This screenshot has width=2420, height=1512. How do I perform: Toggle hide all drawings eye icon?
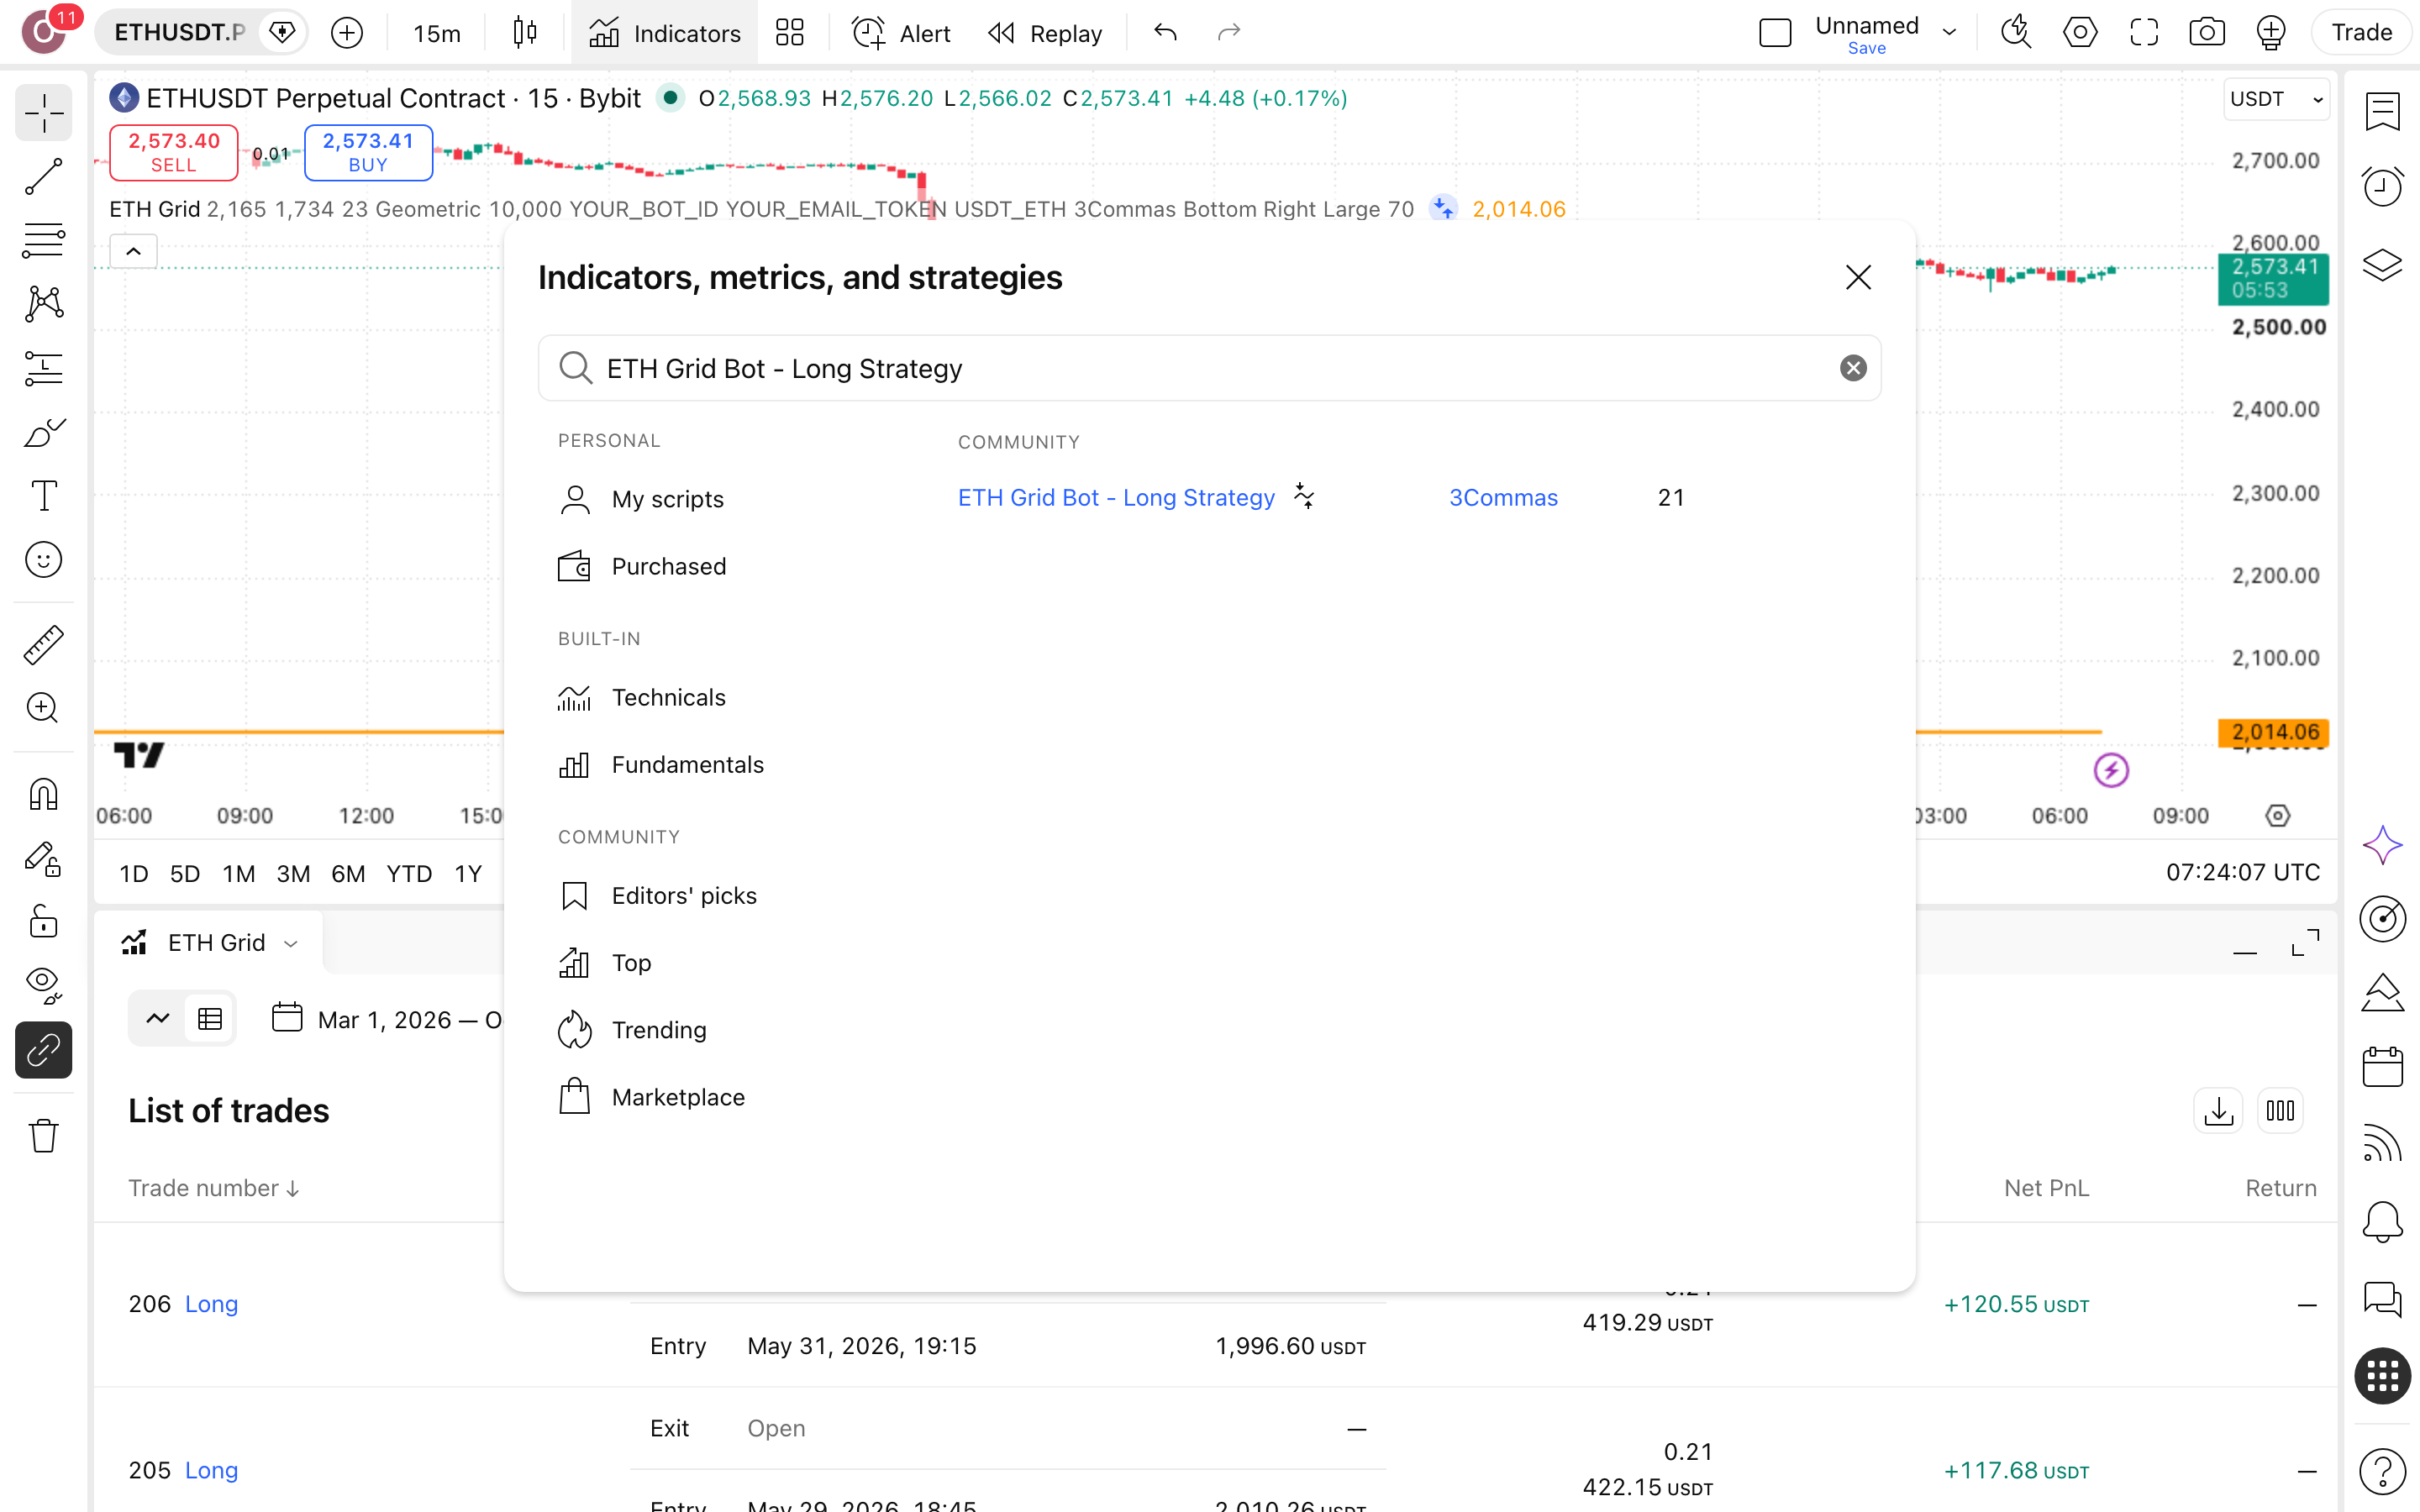click(43, 985)
